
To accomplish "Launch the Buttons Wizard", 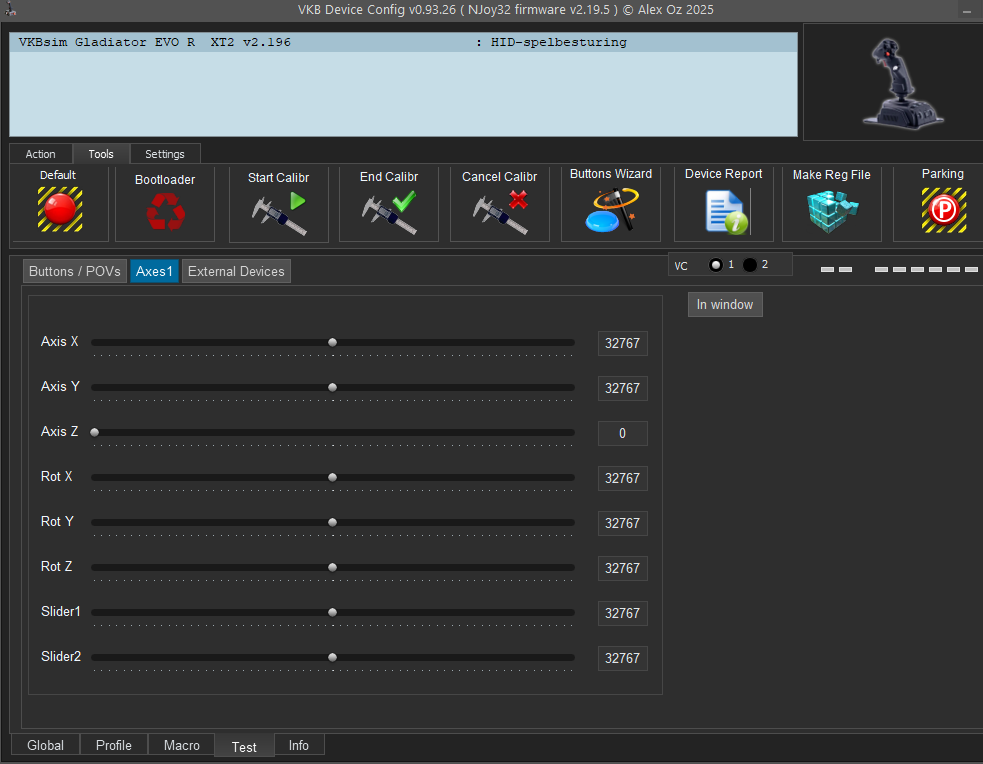I will point(611,210).
